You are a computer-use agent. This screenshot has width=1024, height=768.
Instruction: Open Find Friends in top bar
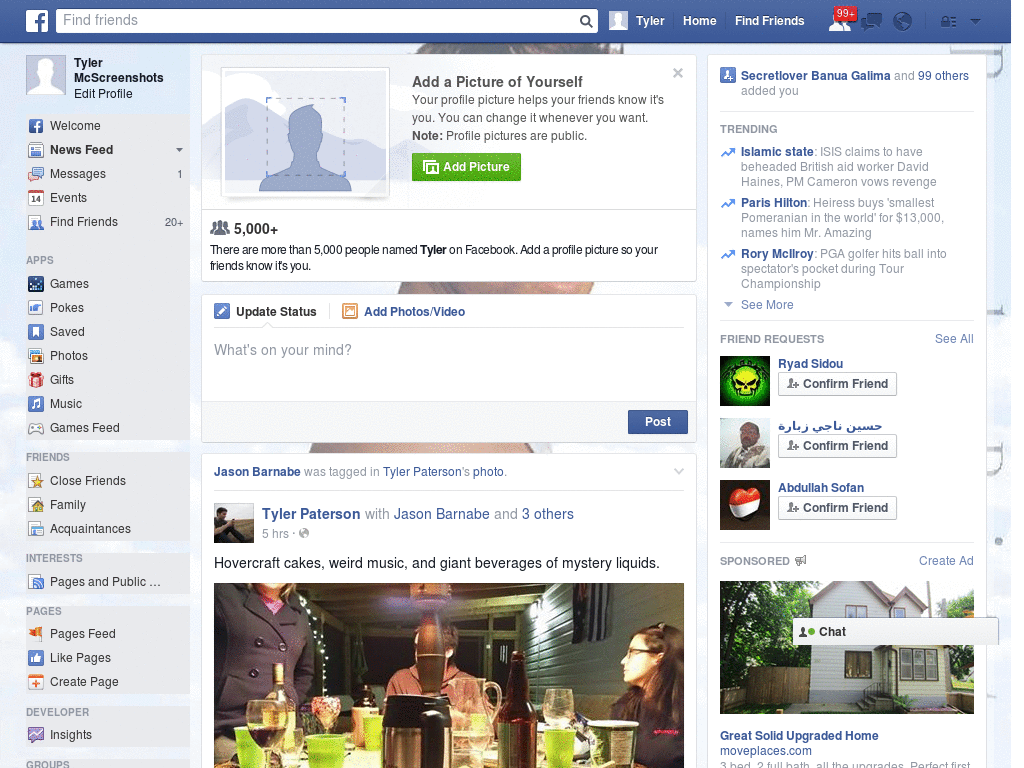click(x=769, y=21)
